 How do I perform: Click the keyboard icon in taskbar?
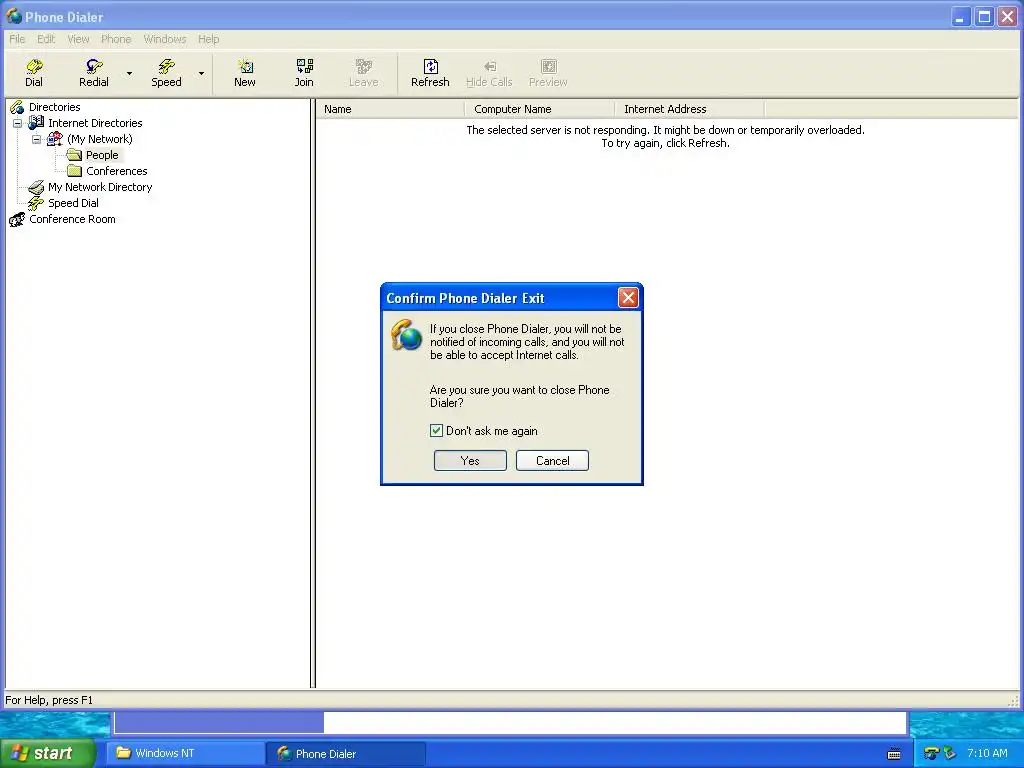click(x=894, y=754)
